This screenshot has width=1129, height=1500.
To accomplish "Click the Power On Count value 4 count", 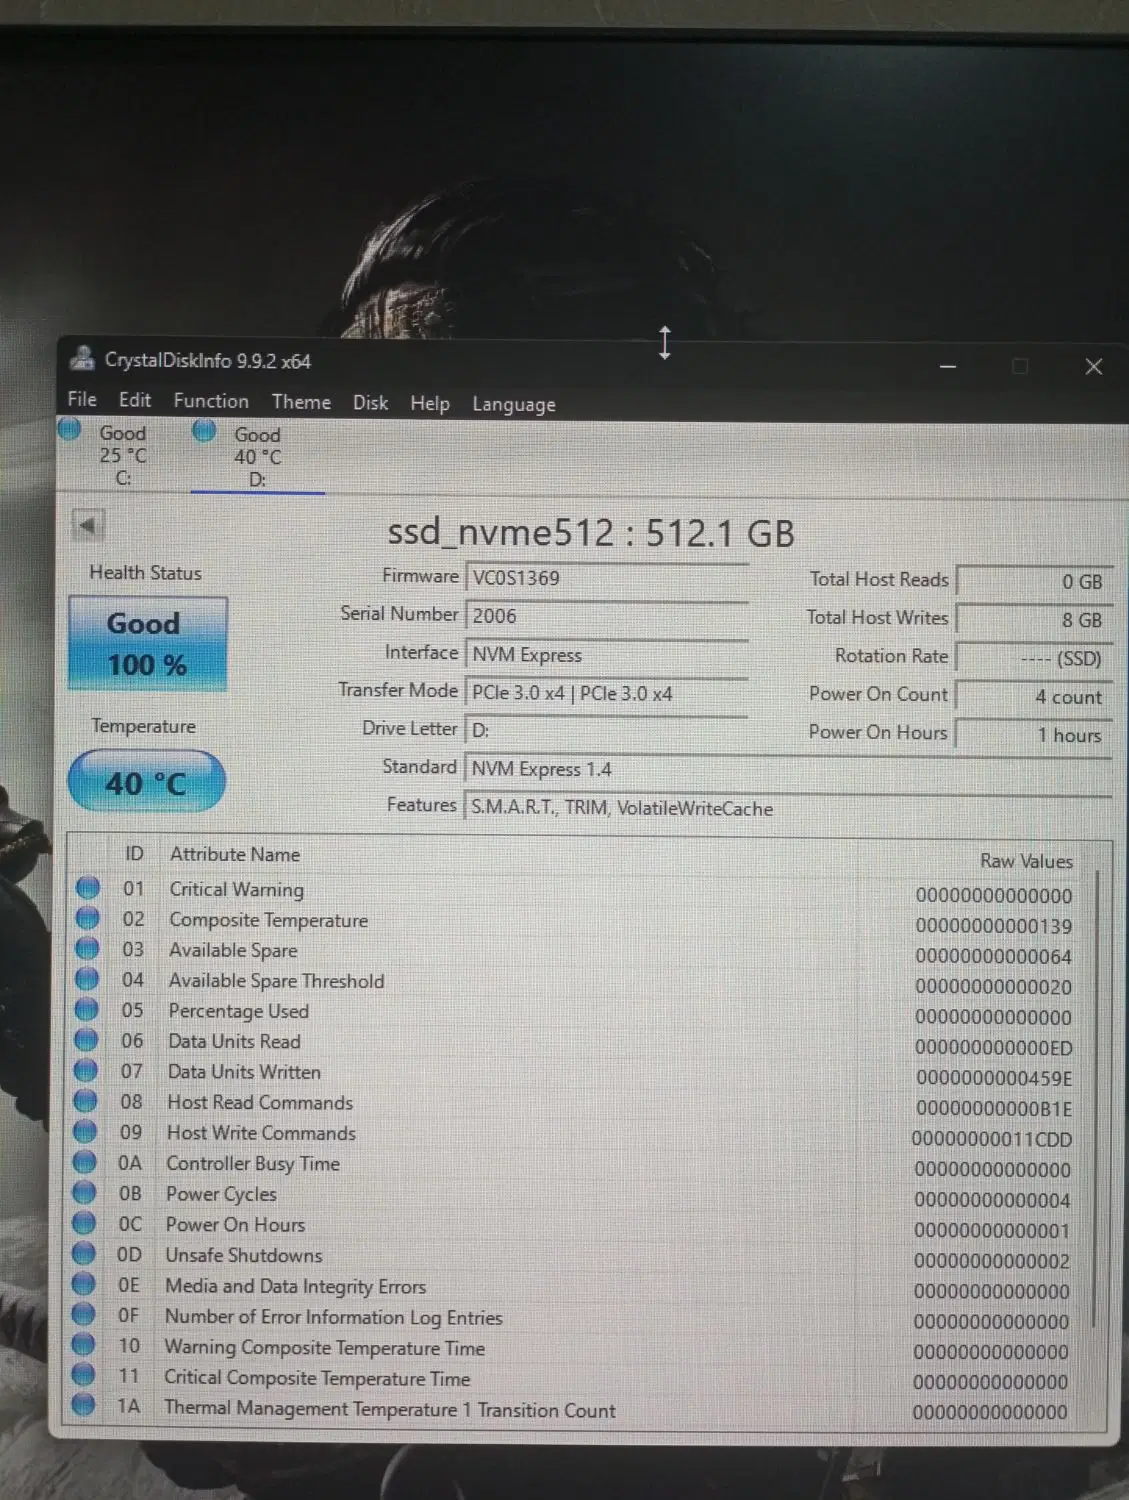I will click(1034, 696).
